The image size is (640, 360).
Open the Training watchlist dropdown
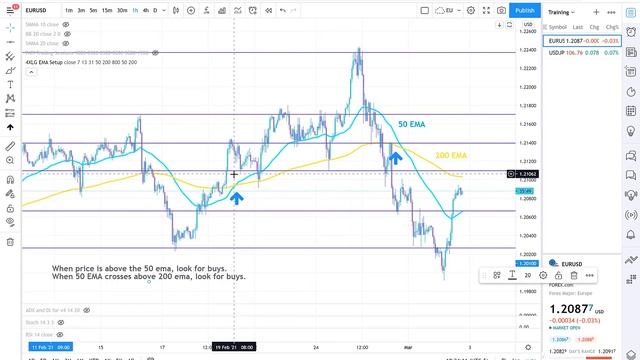point(561,12)
